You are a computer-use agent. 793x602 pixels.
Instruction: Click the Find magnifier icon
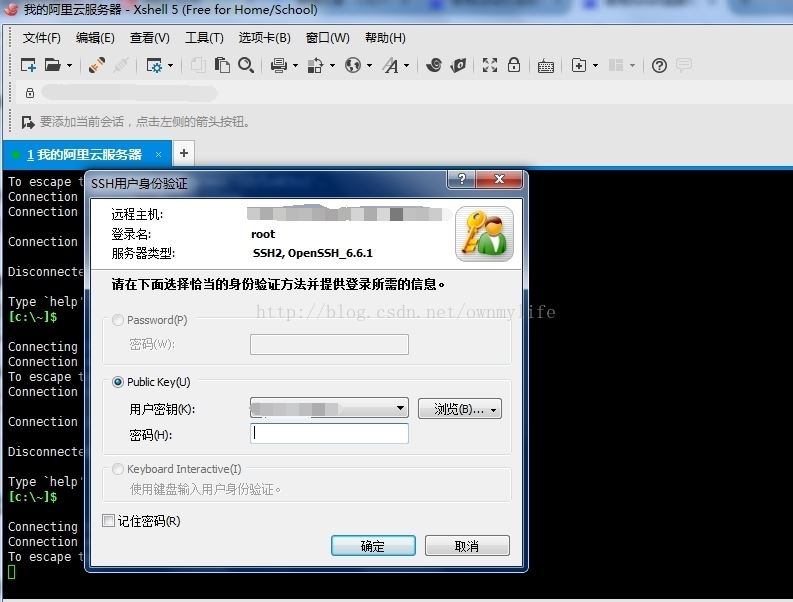[246, 65]
